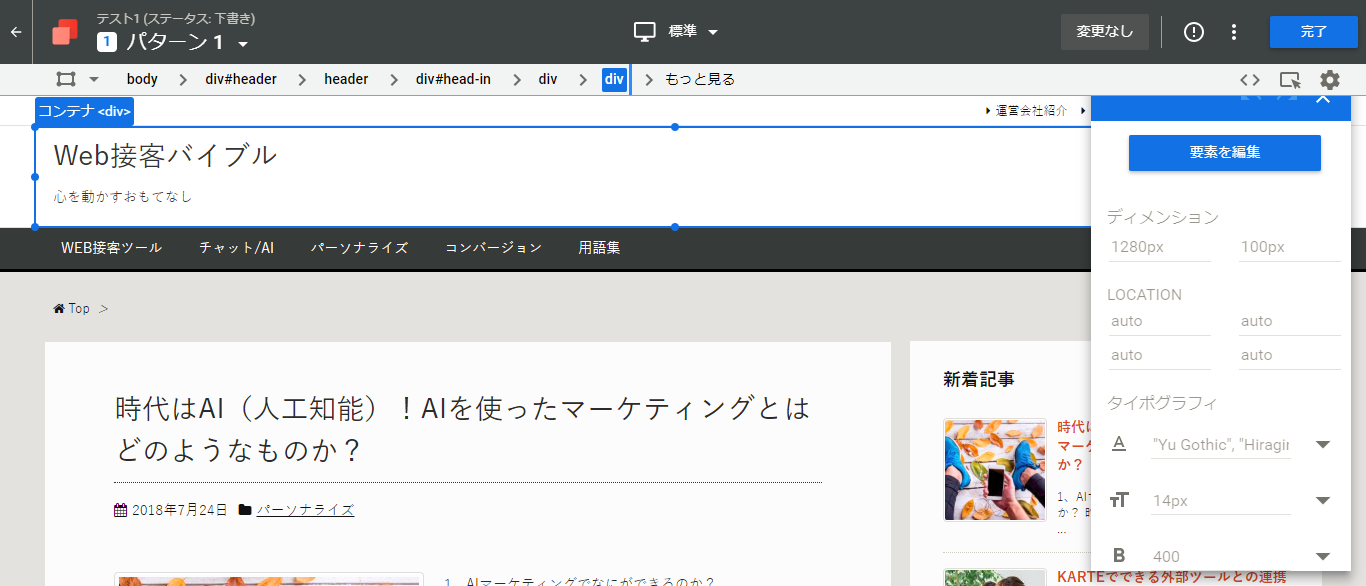Click the home icon beside Top
1366x586 pixels.
59,308
